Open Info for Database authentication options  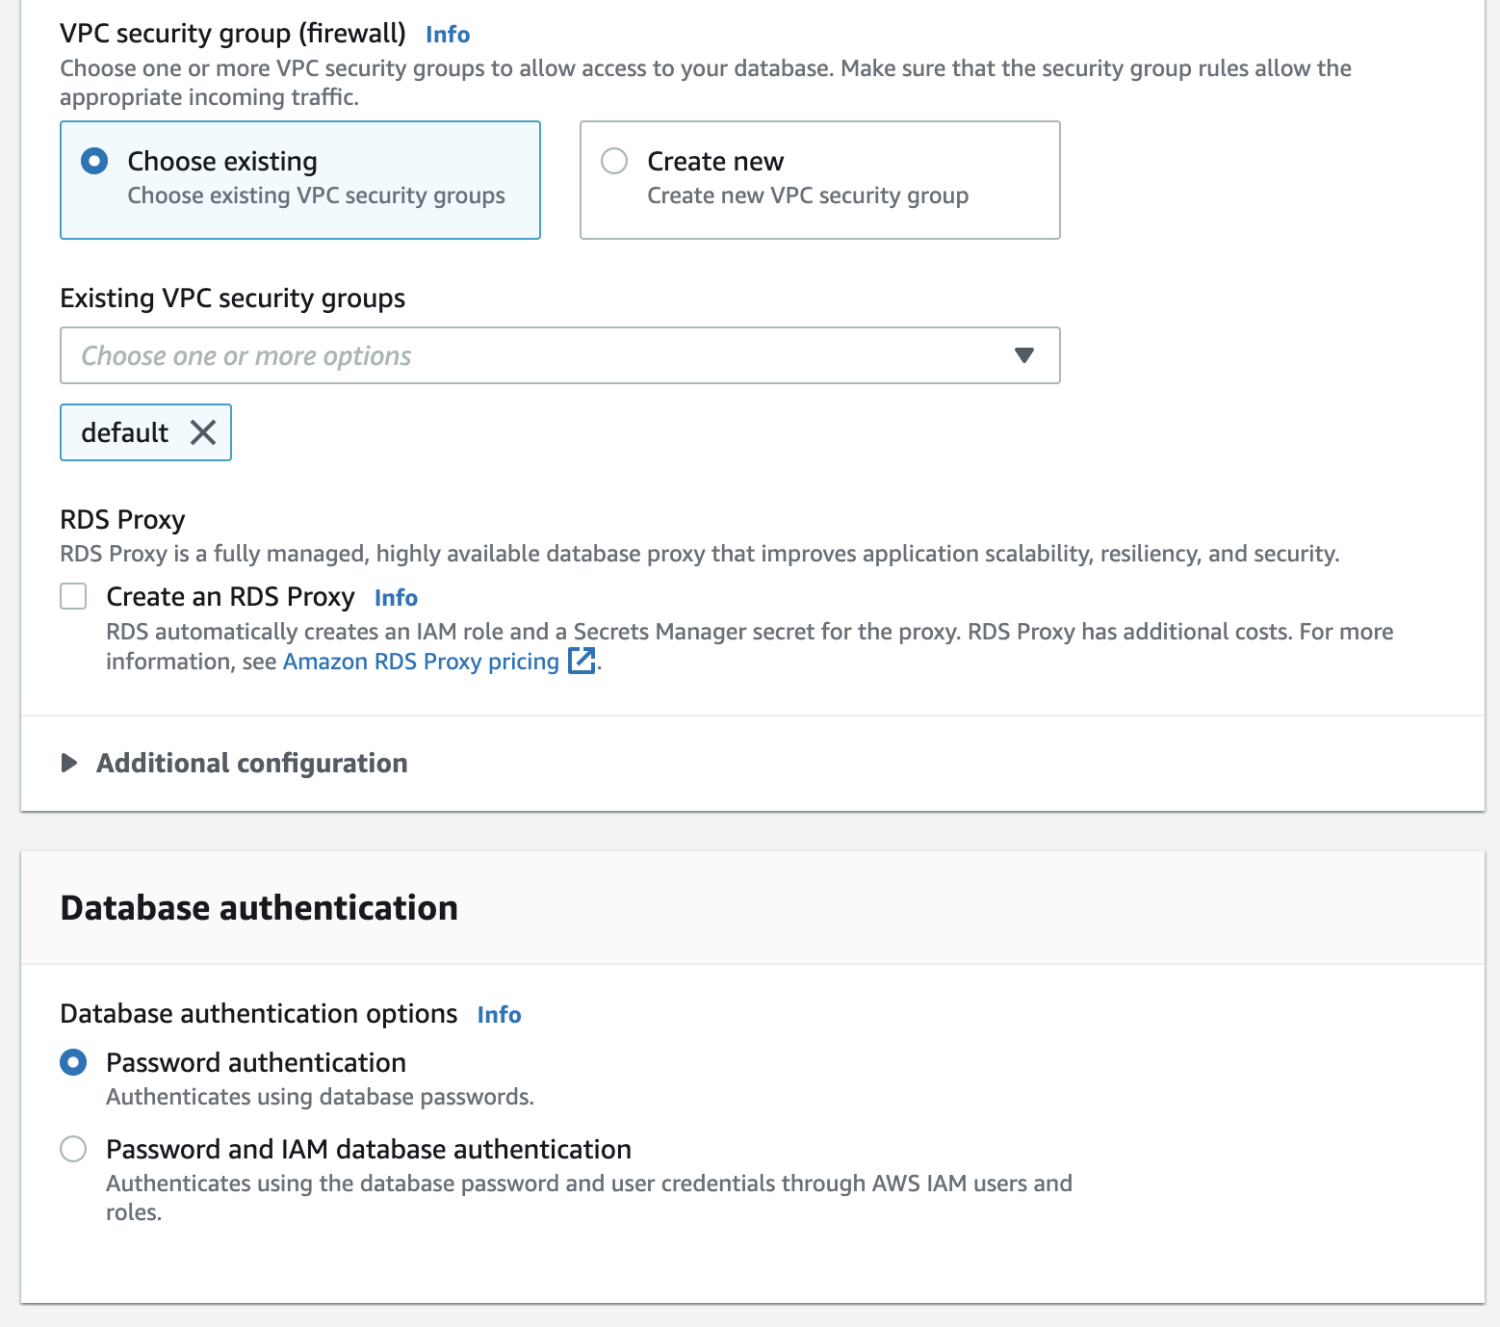tap(499, 1015)
